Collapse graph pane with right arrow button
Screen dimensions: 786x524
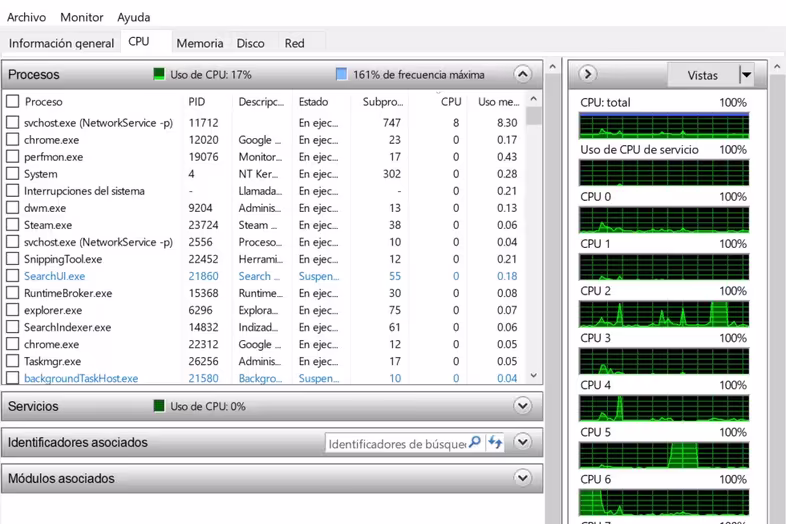(587, 74)
